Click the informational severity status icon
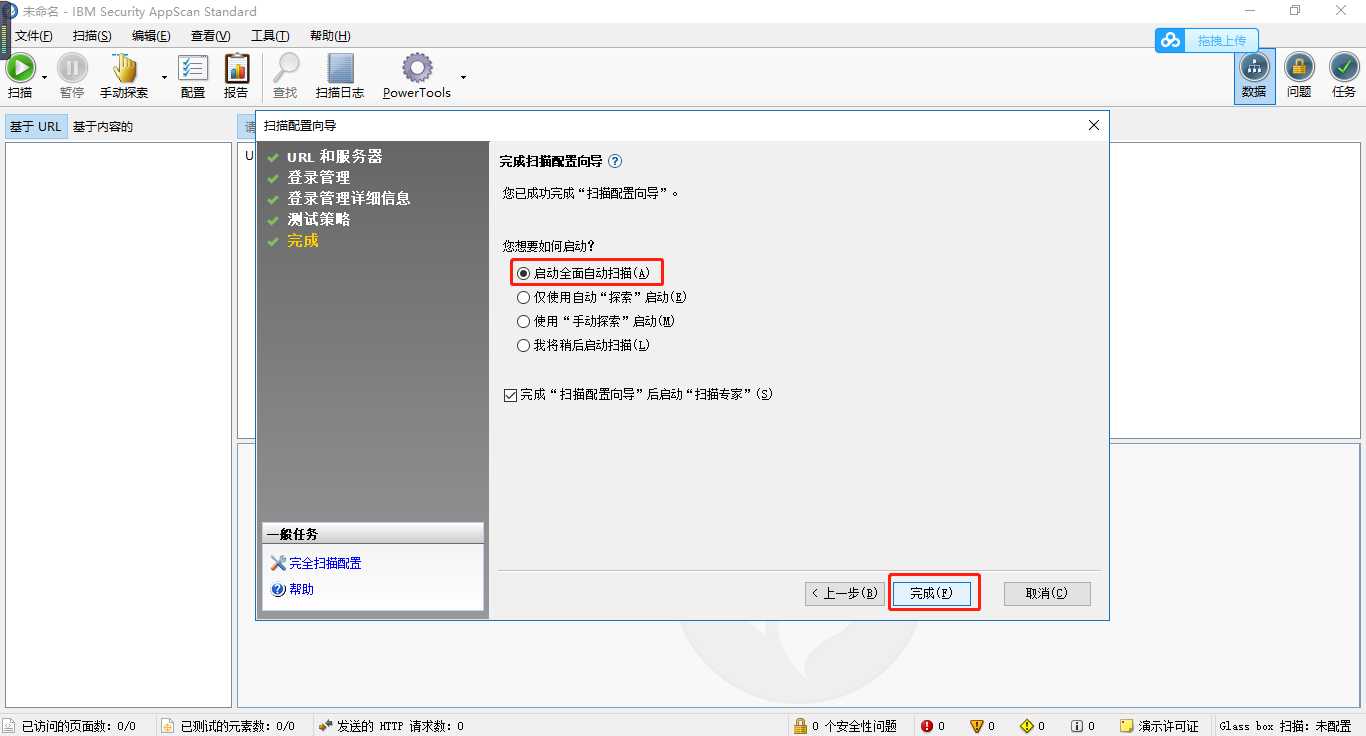Image resolution: width=1366 pixels, height=736 pixels. [x=1076, y=726]
